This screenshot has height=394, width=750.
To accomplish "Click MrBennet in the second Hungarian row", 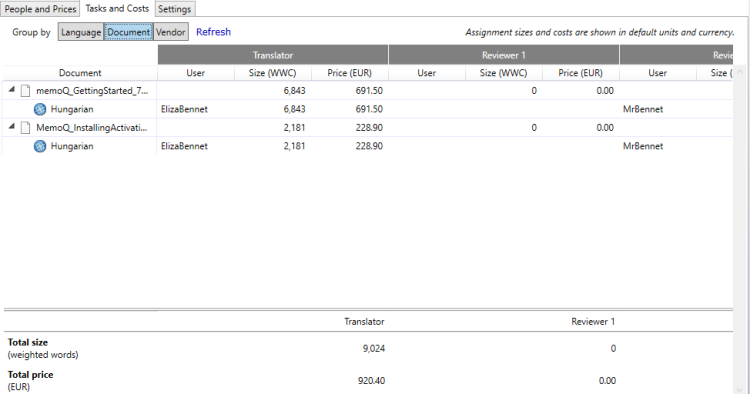I will [643, 146].
